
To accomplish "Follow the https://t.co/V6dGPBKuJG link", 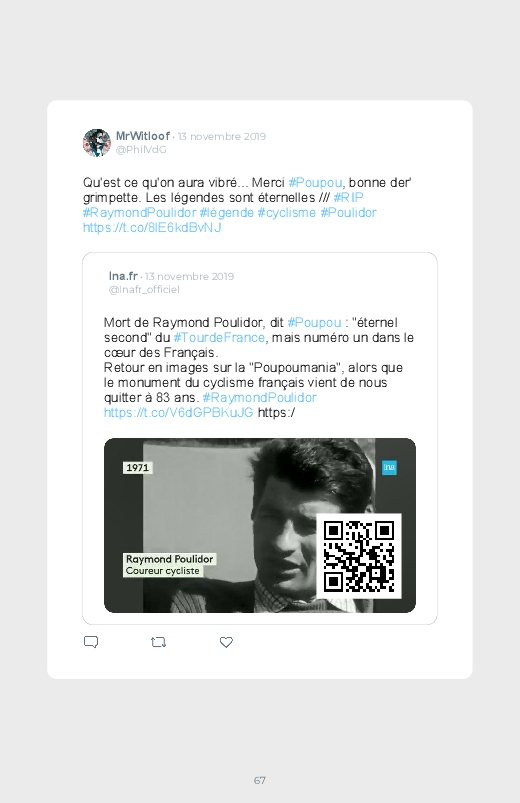I will pos(178,412).
